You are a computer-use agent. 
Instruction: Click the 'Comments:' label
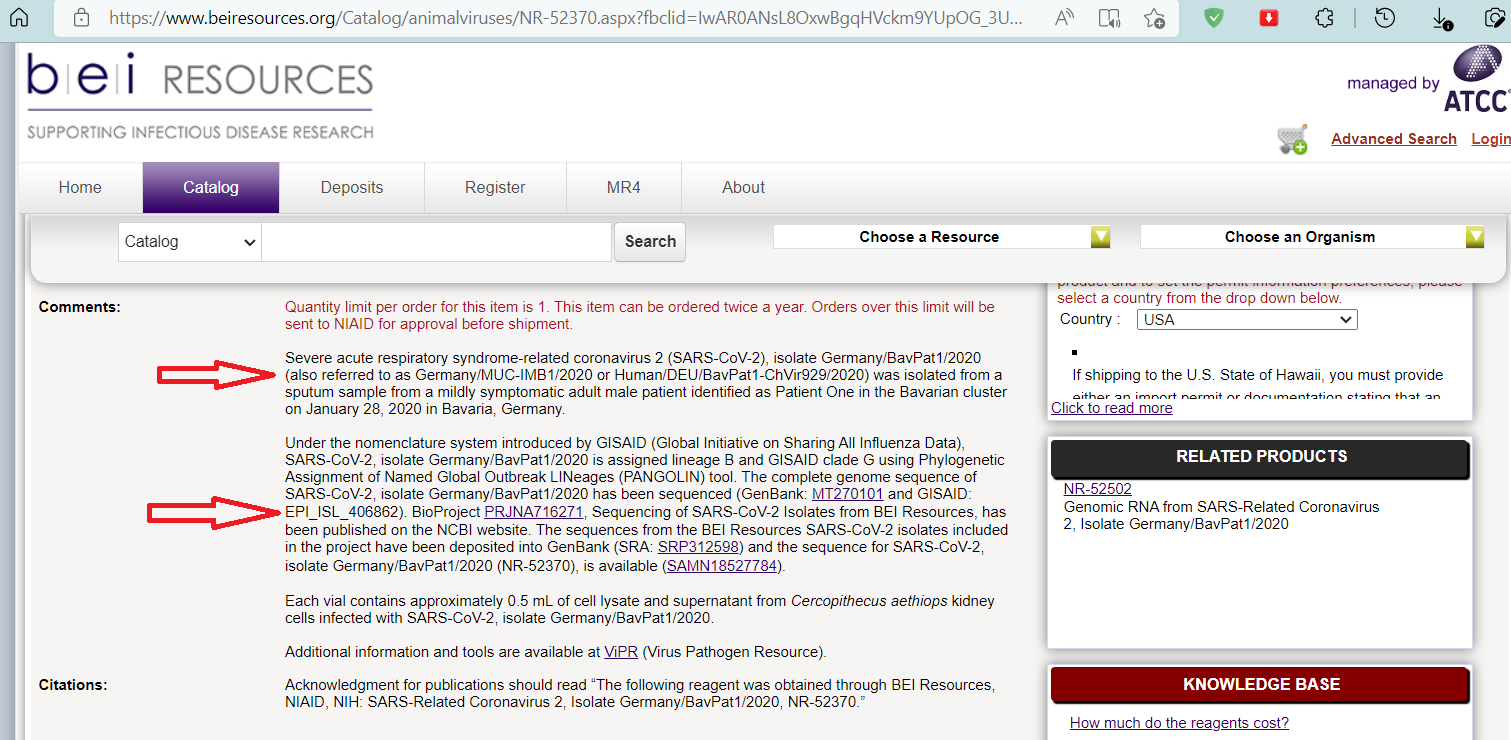(79, 307)
